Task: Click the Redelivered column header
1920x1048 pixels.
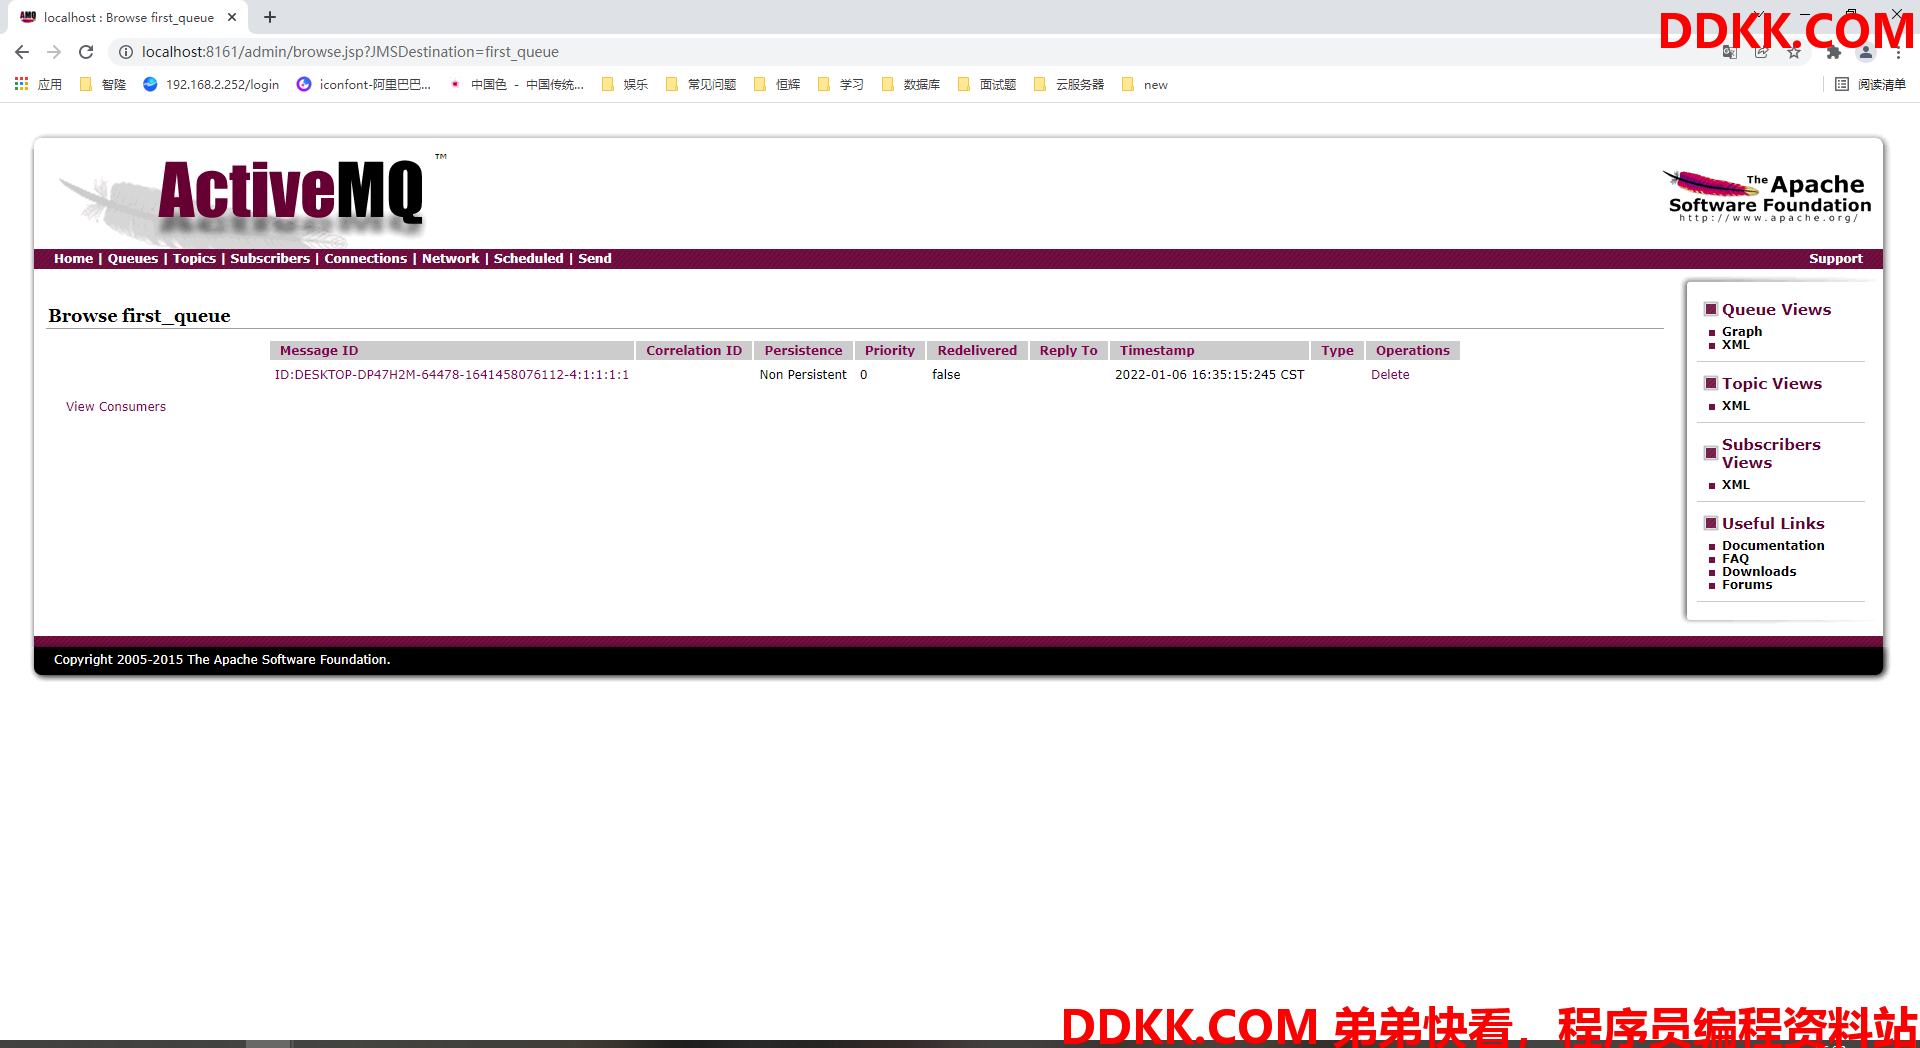Action: click(977, 350)
